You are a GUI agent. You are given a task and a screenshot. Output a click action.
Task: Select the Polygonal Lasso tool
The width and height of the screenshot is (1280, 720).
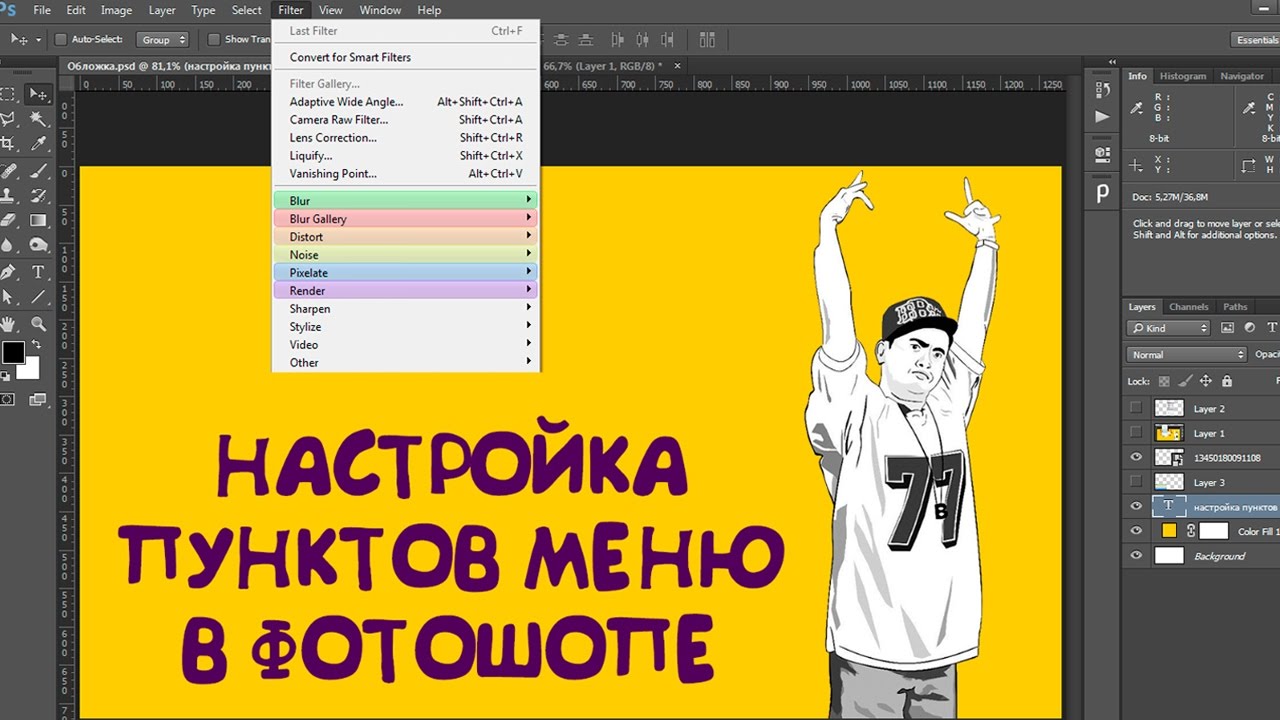(x=8, y=119)
